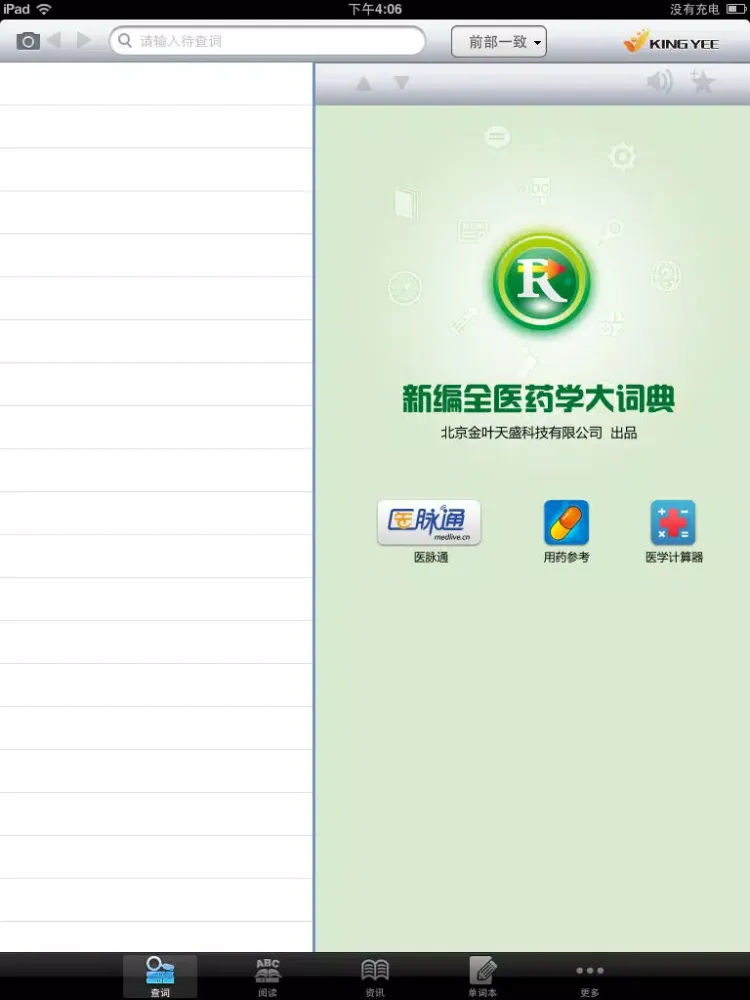The width and height of the screenshot is (750, 1000).
Task: Tap the 下午4:06 clock in status bar
Action: click(x=375, y=9)
